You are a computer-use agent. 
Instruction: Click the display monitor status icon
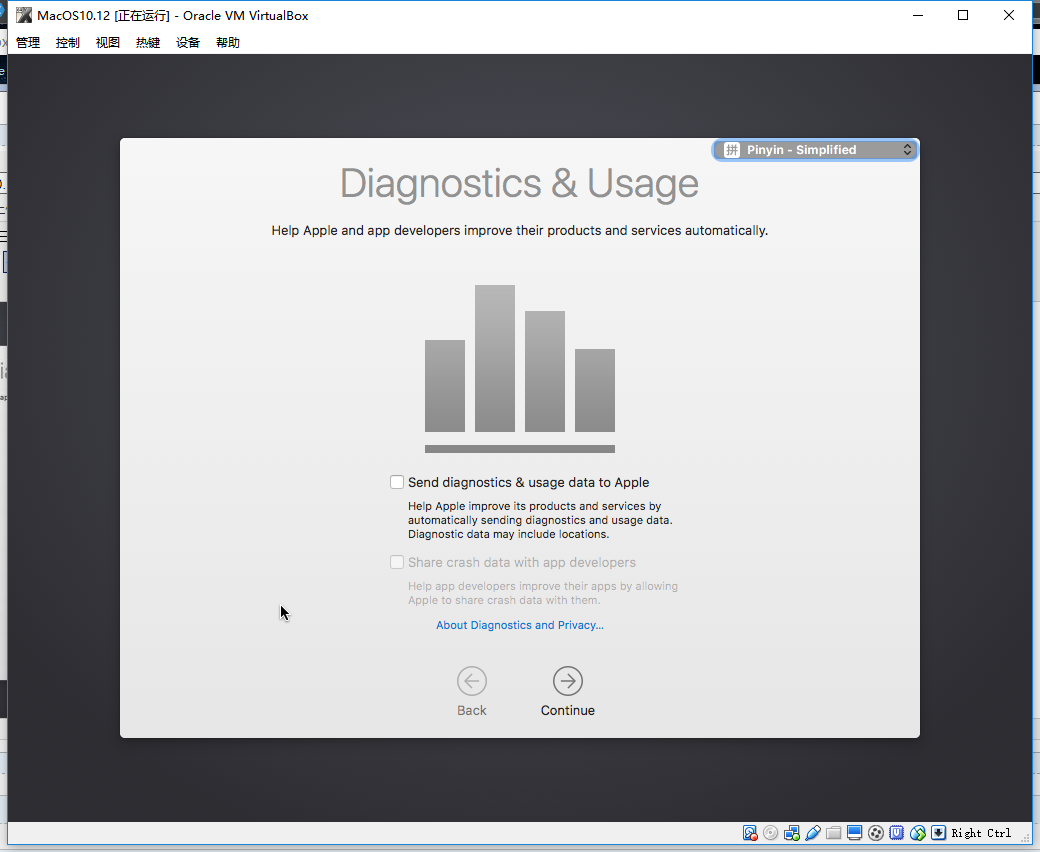click(854, 833)
